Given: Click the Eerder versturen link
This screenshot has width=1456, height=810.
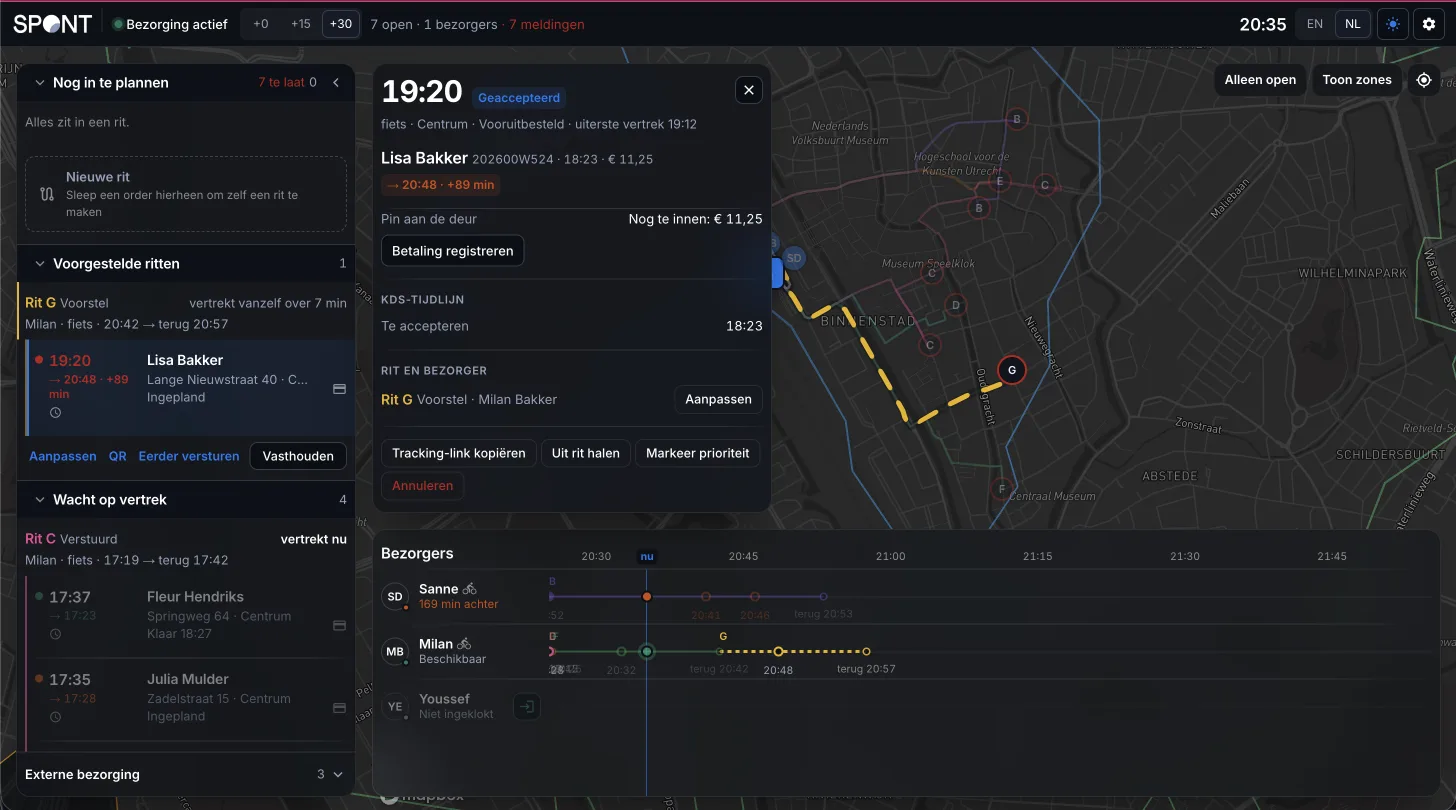Looking at the screenshot, I should 189,456.
